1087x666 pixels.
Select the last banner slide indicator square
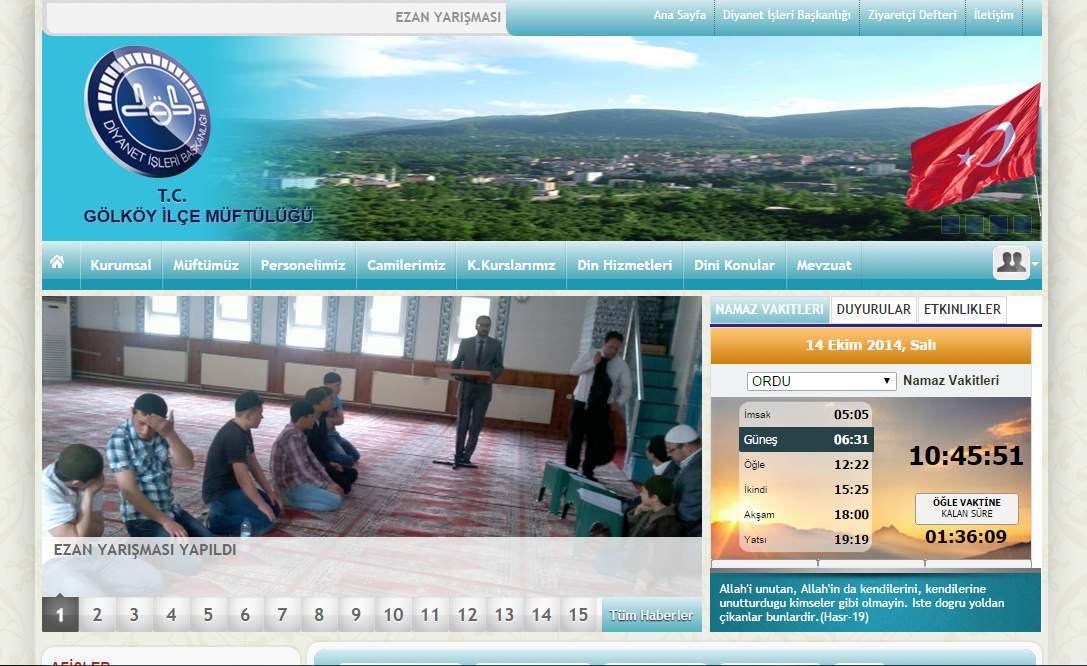(x=1022, y=225)
